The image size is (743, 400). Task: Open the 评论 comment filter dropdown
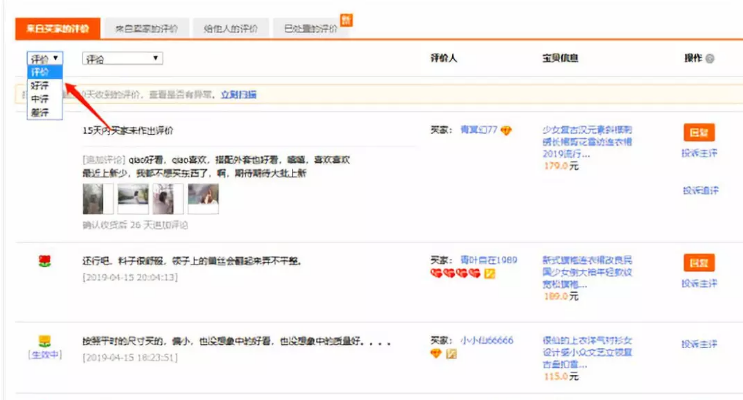[x=122, y=58]
